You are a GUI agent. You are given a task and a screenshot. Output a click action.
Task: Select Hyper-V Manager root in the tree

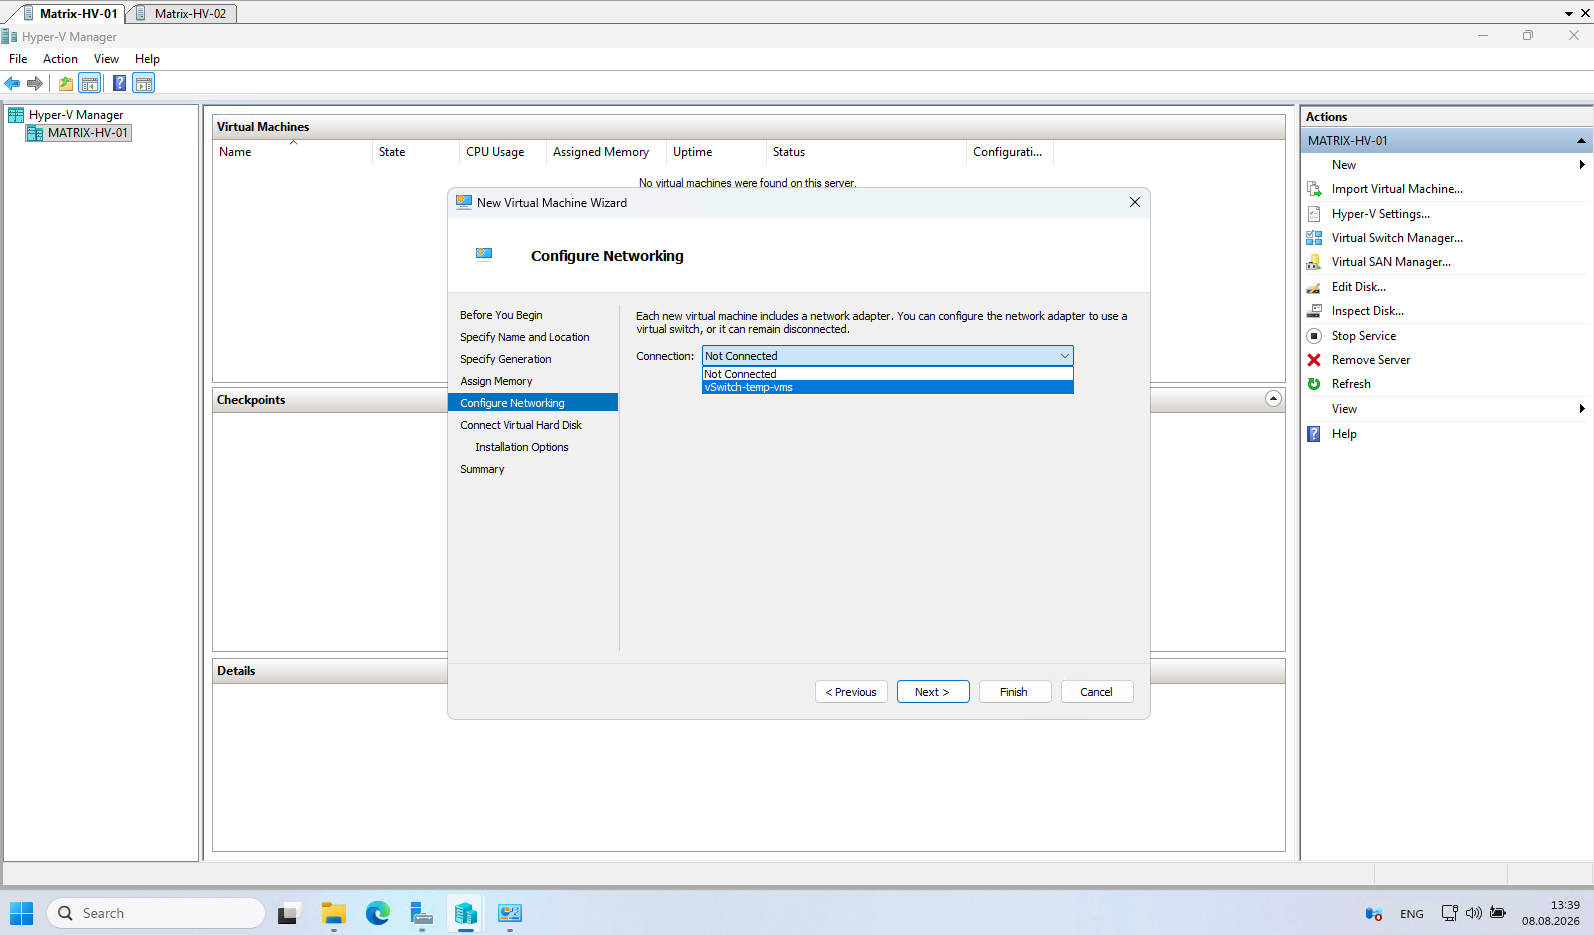(x=76, y=115)
